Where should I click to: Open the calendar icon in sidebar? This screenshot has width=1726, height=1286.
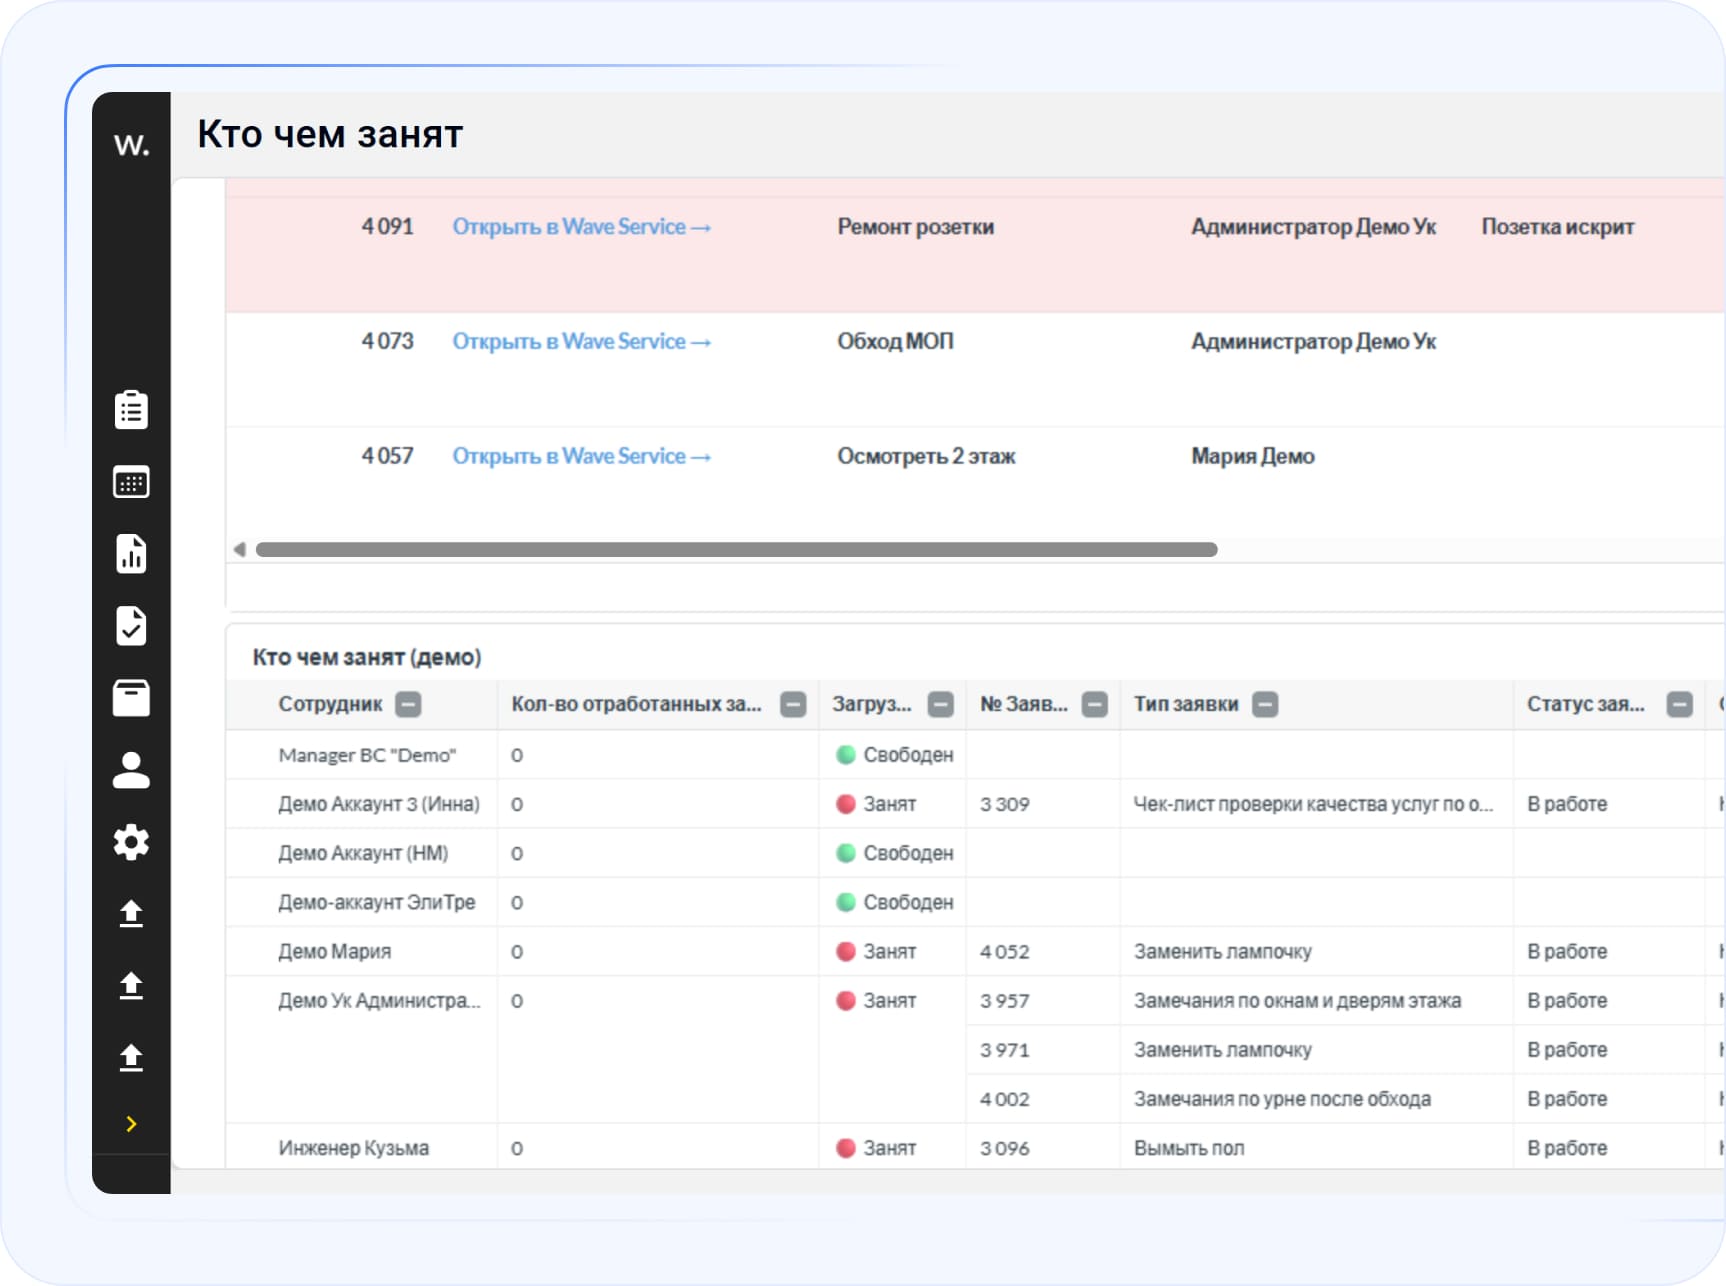131,482
